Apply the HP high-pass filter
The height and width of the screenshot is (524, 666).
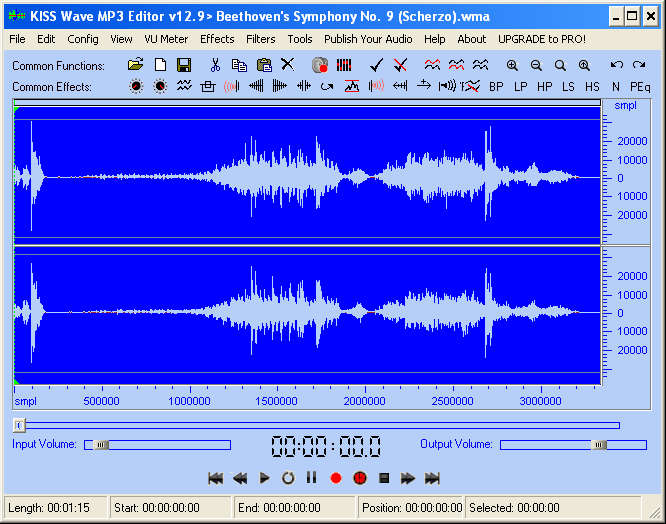[x=544, y=87]
